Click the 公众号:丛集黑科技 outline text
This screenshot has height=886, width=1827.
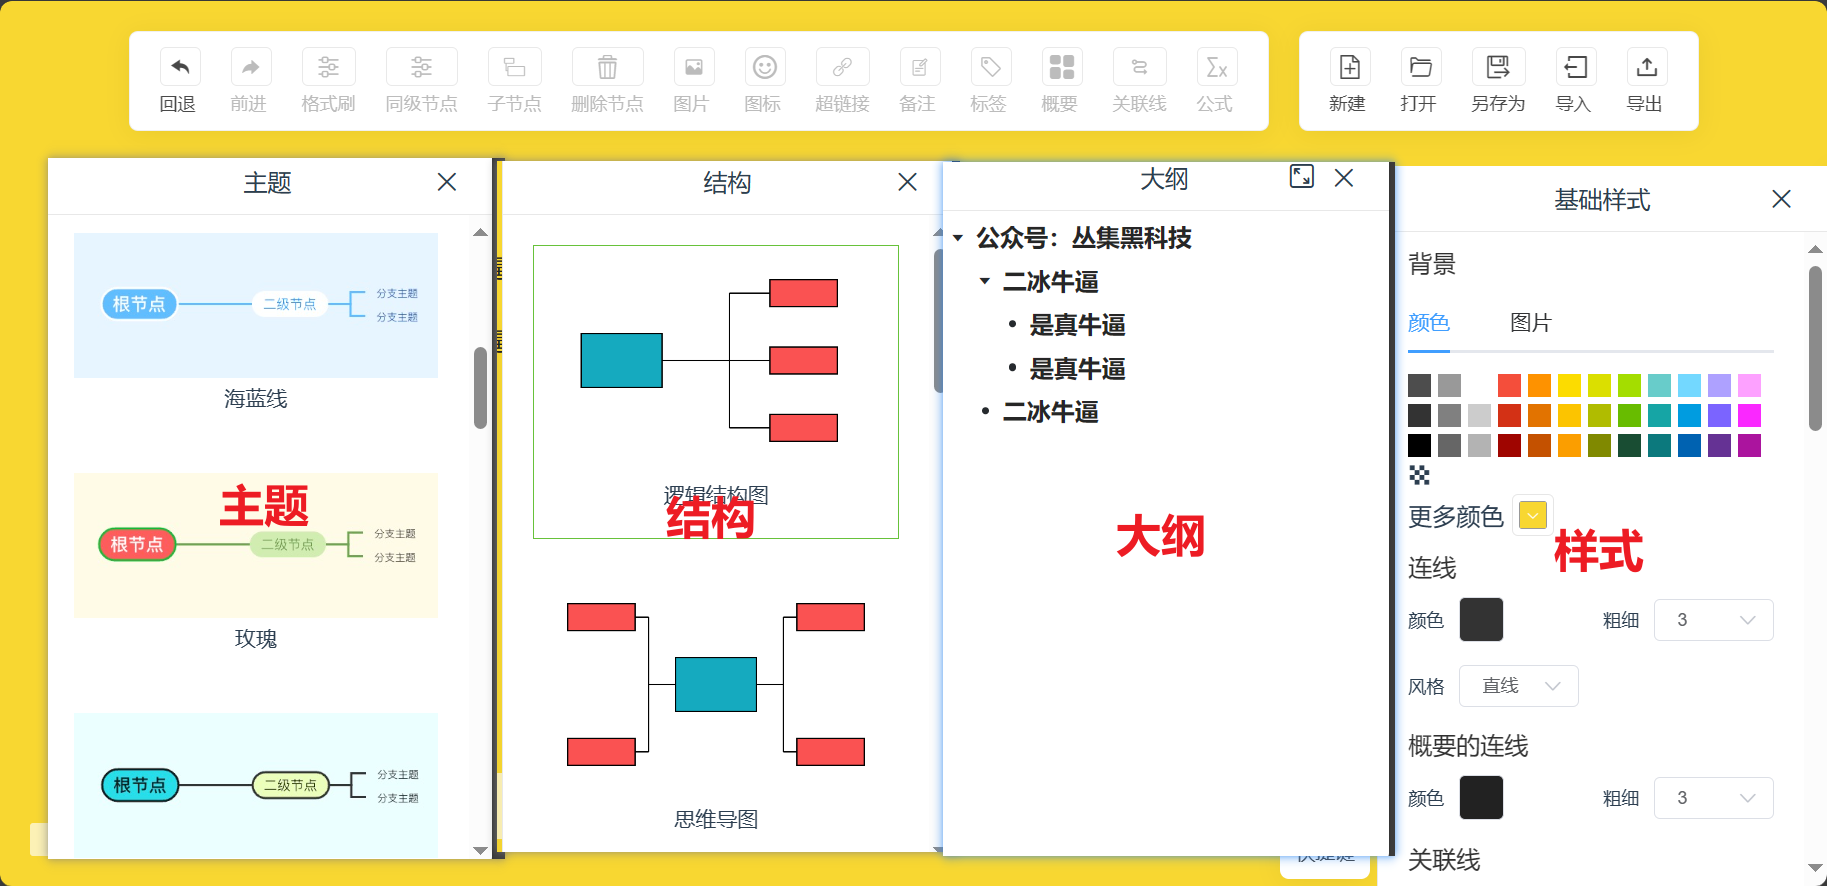click(x=1084, y=238)
